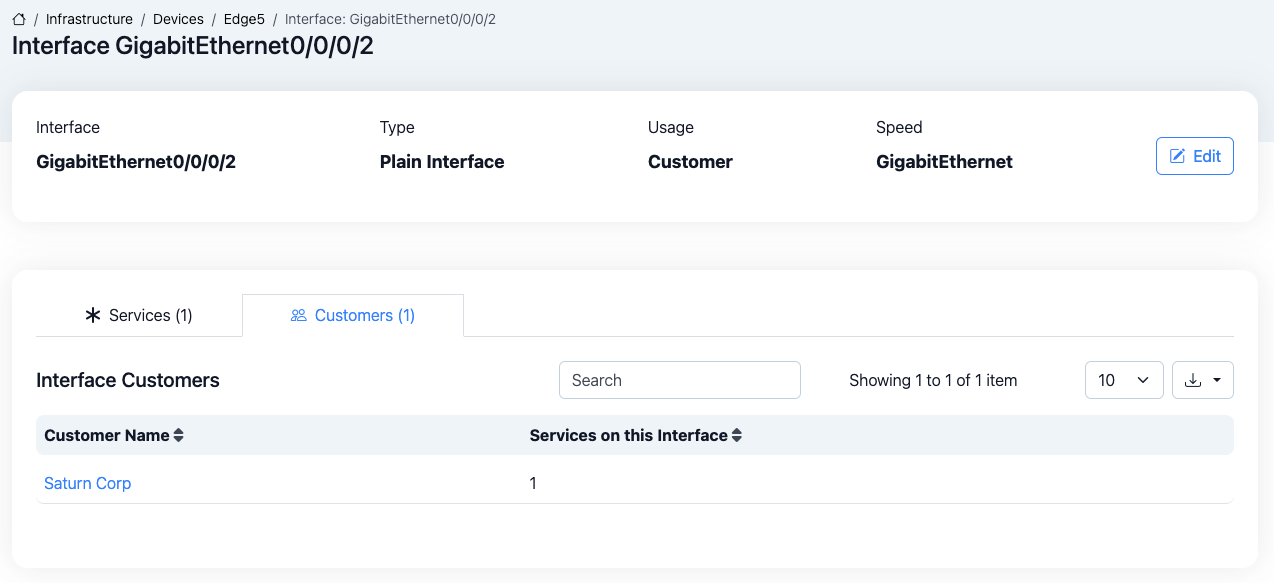Viewport: 1274px width, 583px height.
Task: Sort using Services on this Interface arrows
Action: (737, 436)
